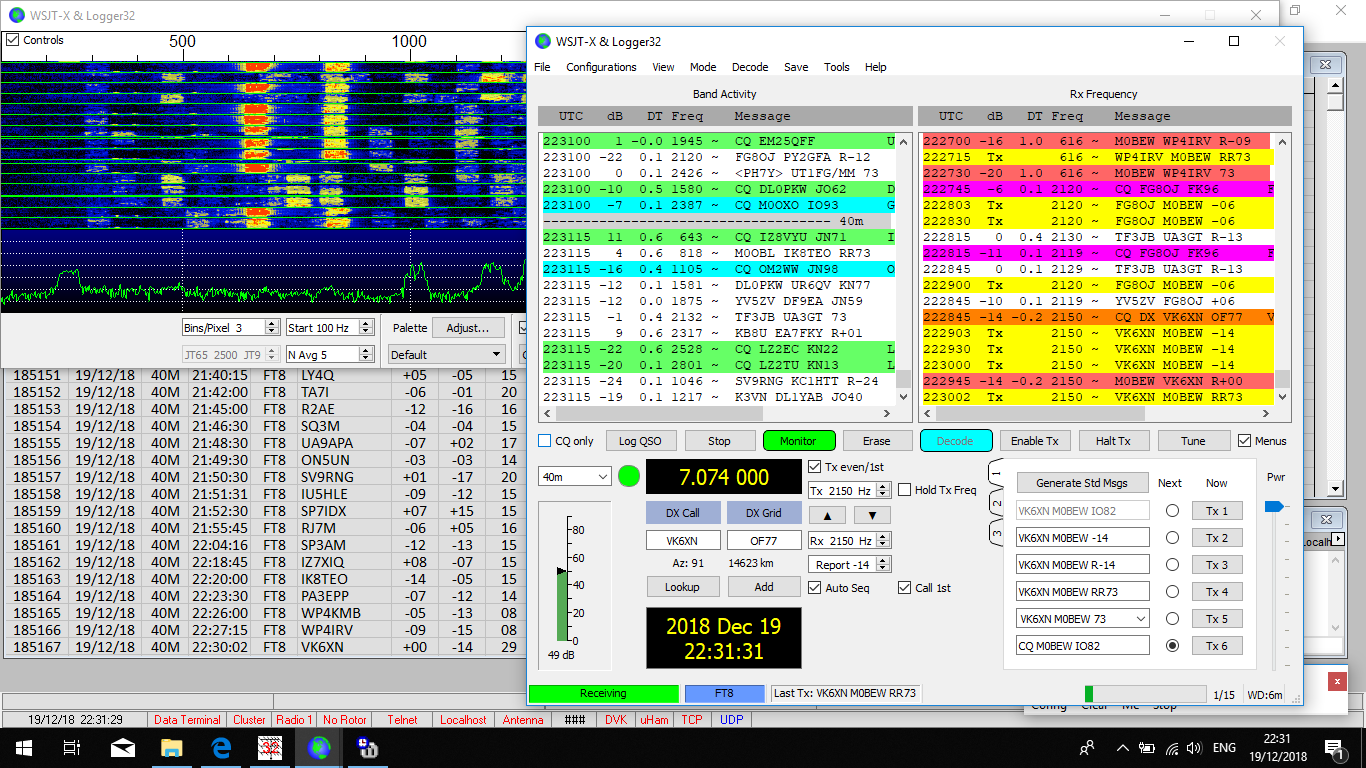The image size is (1366, 768).
Task: Click Generate Std Msgs button
Action: pos(1081,483)
